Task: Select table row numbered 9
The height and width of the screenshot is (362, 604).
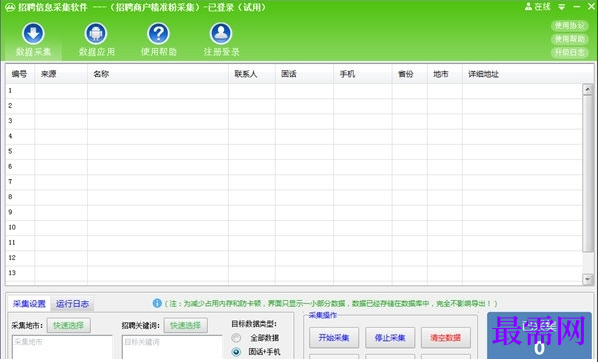Action: (294, 212)
